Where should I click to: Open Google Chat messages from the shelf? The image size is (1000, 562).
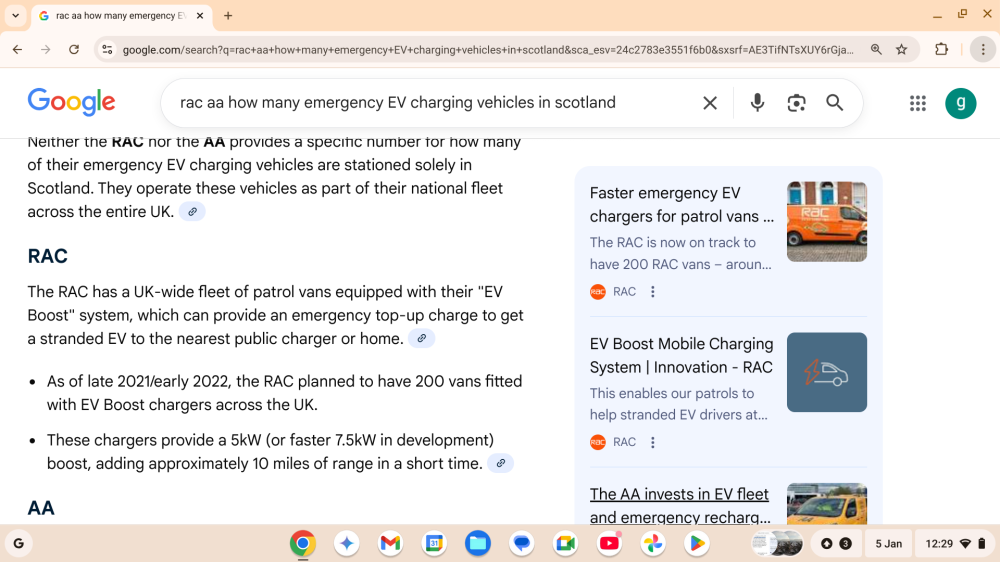[x=522, y=544]
